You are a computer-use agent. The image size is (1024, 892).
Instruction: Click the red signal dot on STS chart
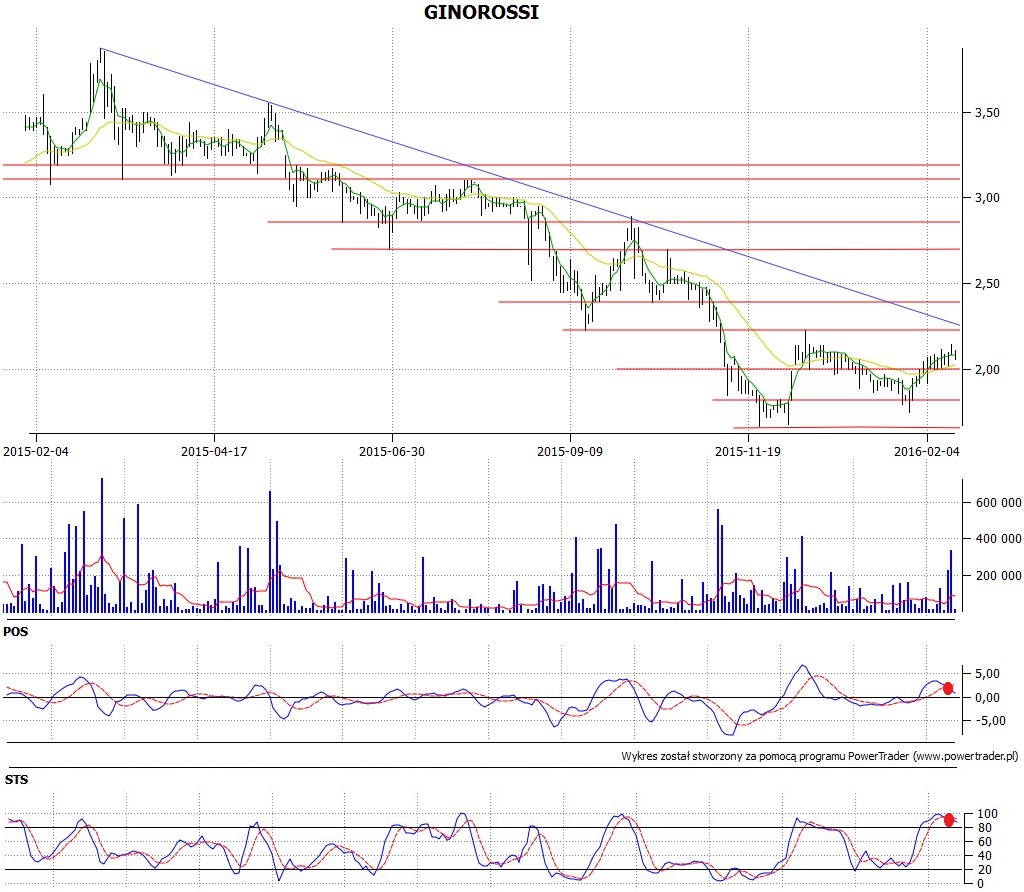point(949,820)
